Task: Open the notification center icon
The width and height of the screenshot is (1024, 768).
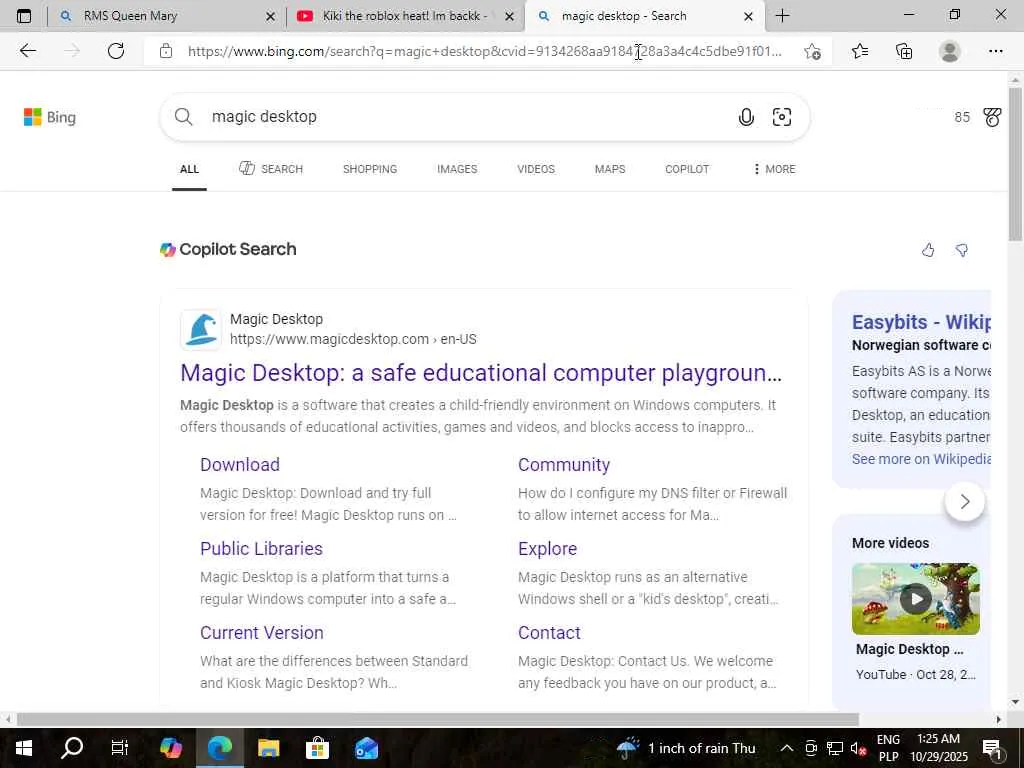Action: 992,748
